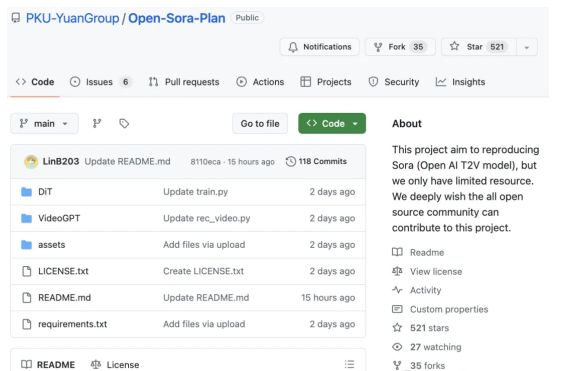This screenshot has height=371, width=561.
Task: Open the 27 watching link
Action: pyautogui.click(x=426, y=347)
